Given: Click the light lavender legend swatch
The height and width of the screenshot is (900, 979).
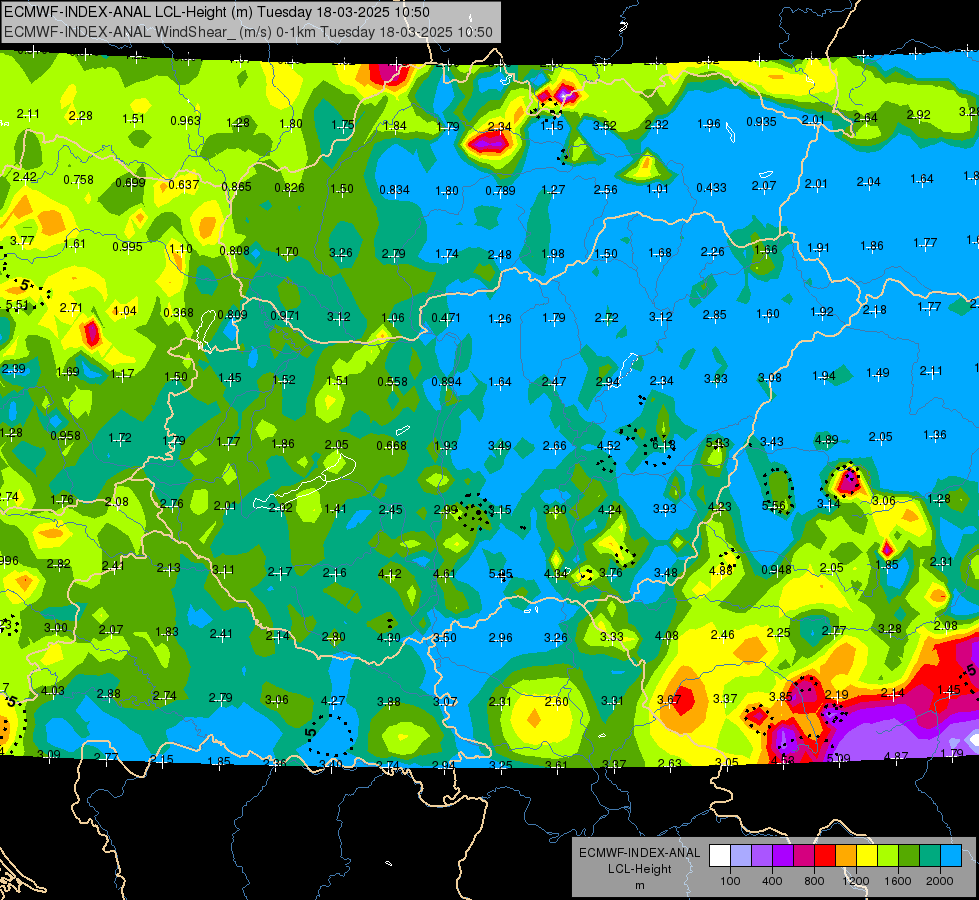Looking at the screenshot, I should (741, 855).
